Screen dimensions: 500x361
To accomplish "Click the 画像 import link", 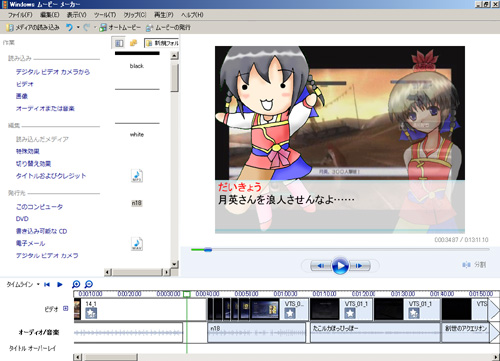I will pos(22,96).
